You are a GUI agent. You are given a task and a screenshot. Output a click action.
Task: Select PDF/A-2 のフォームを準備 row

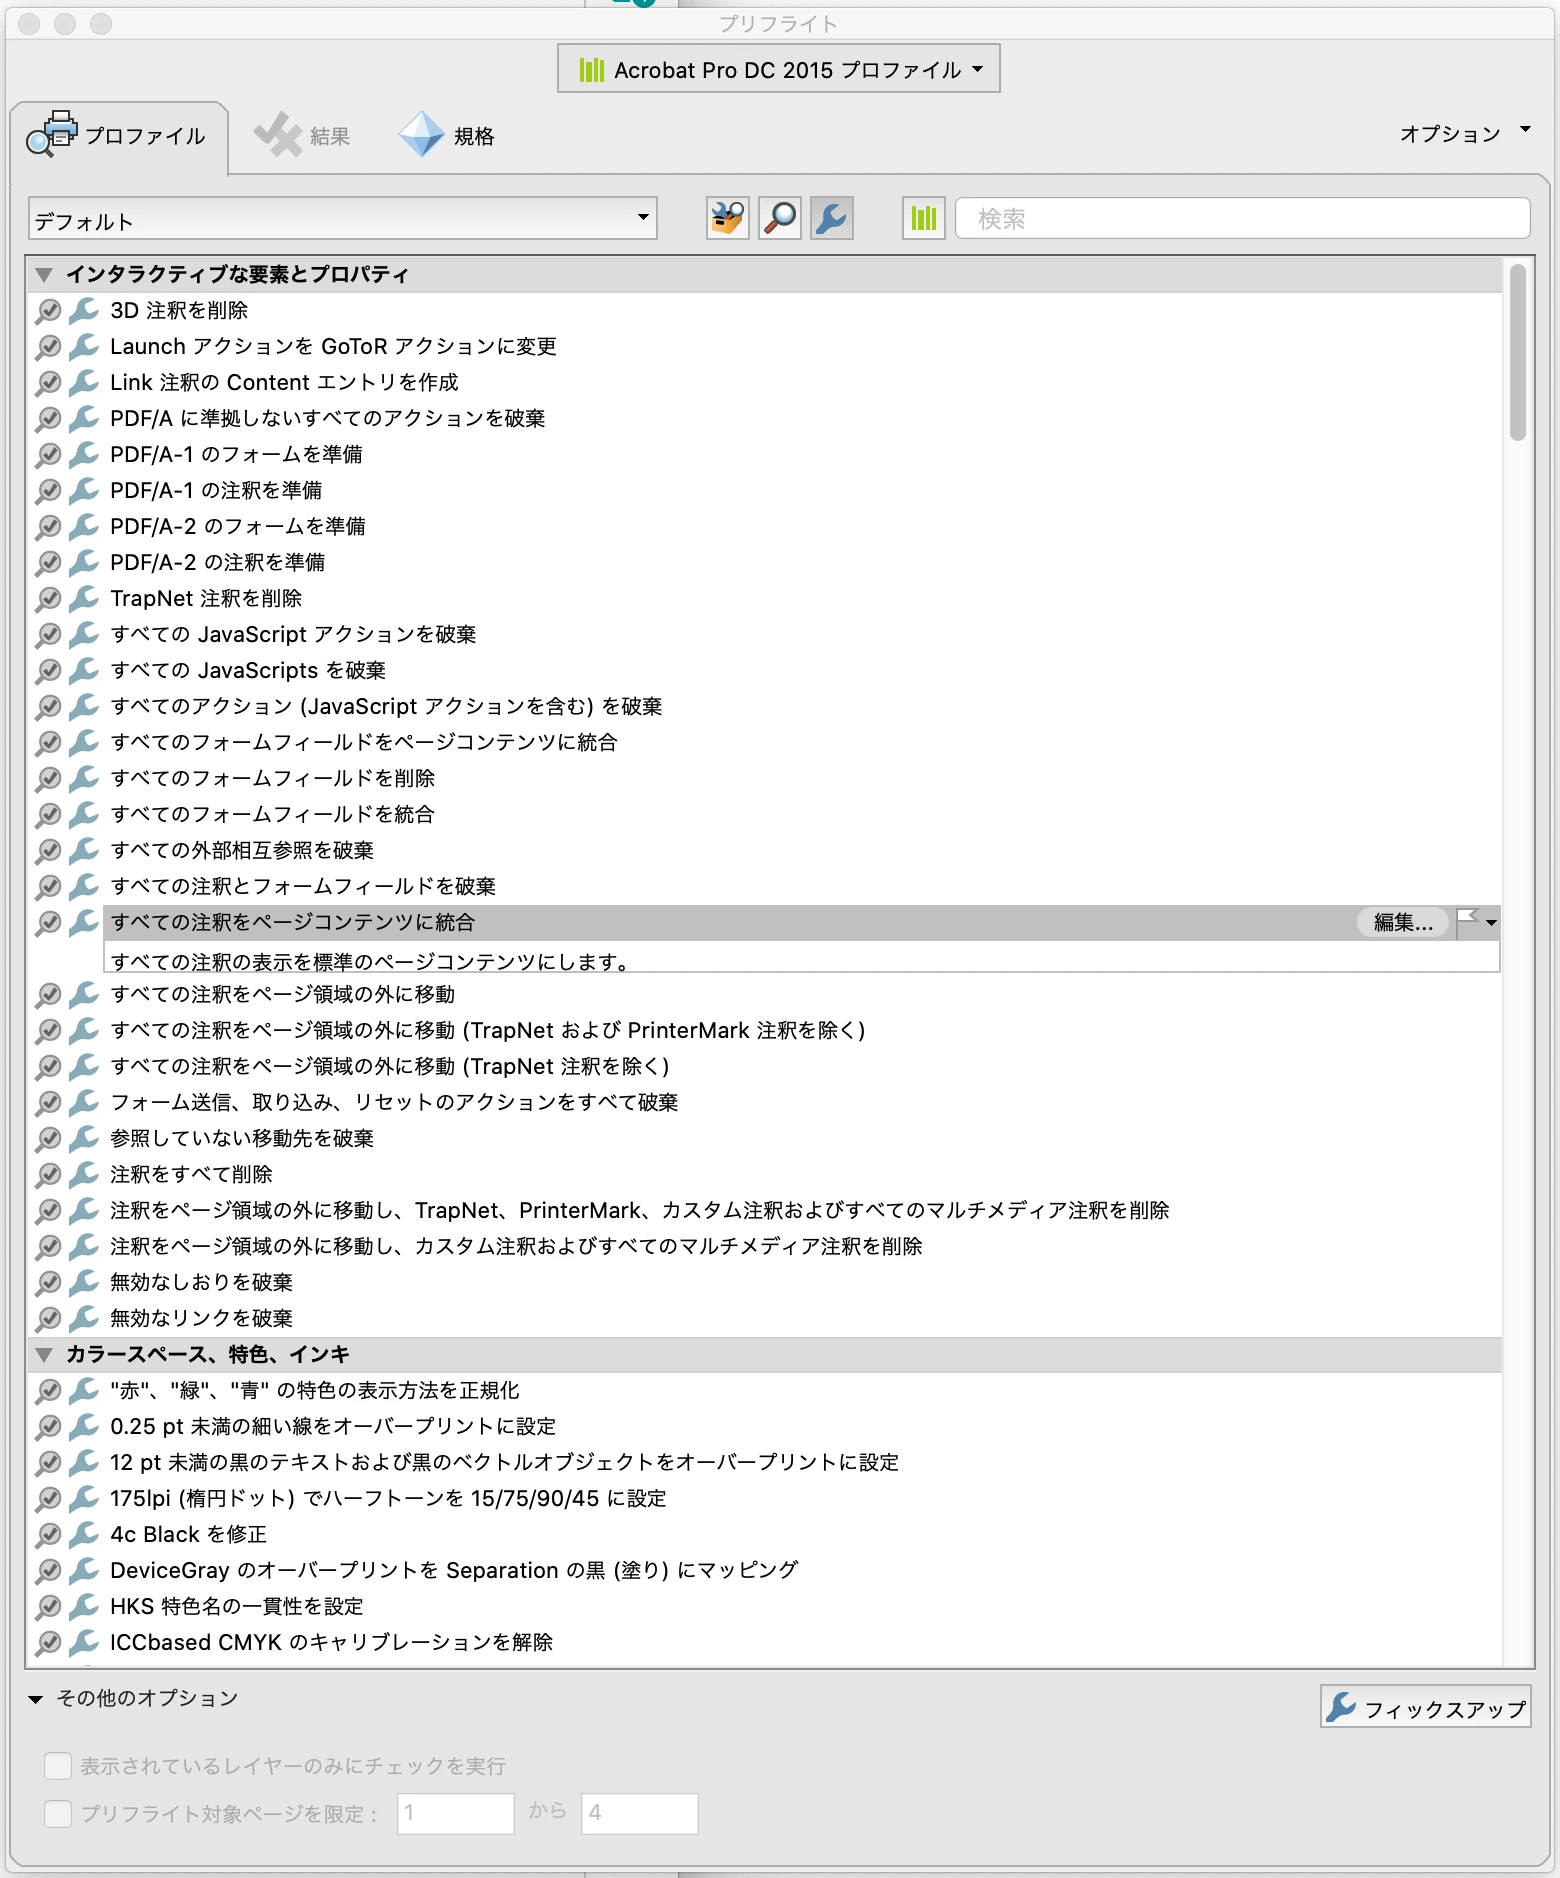point(767,526)
